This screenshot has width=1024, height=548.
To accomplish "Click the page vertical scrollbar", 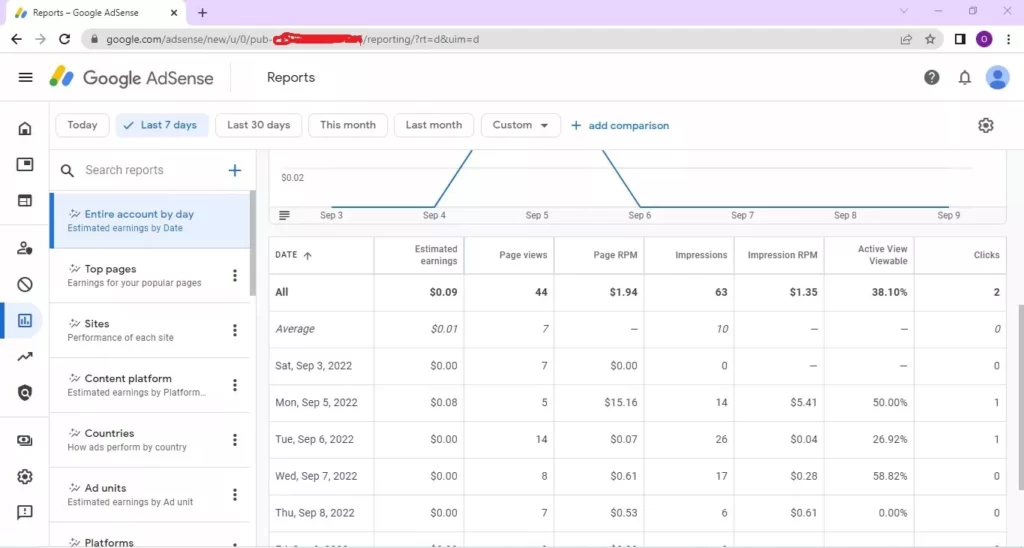I will point(1020,397).
